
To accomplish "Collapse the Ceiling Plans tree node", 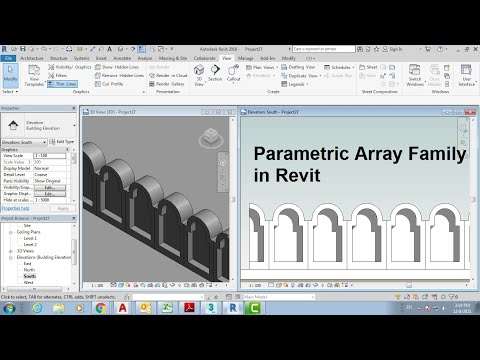I will pos(11,232).
